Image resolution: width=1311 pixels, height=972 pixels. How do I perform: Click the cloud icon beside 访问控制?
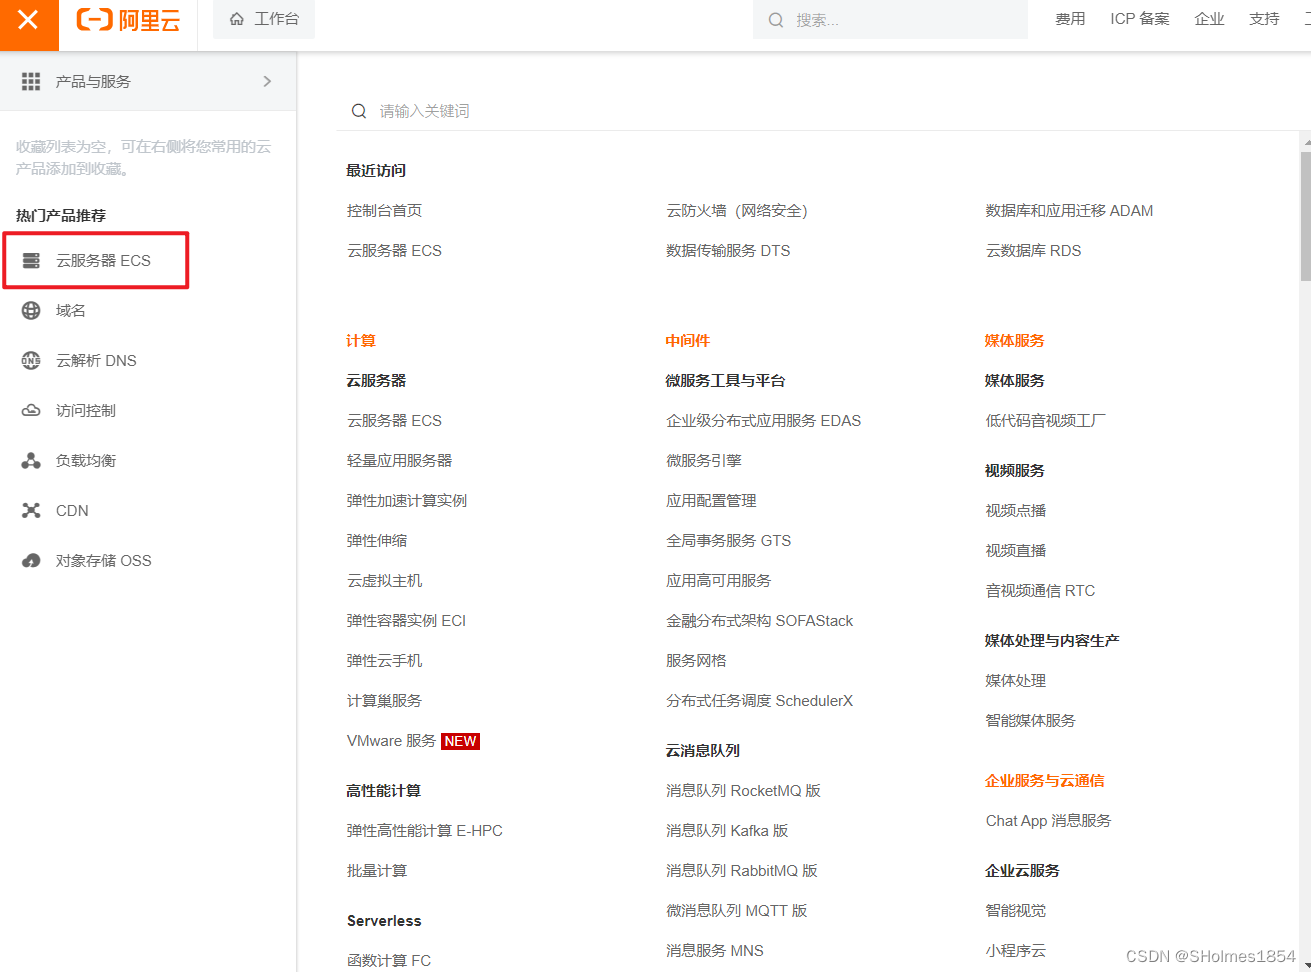click(30, 410)
